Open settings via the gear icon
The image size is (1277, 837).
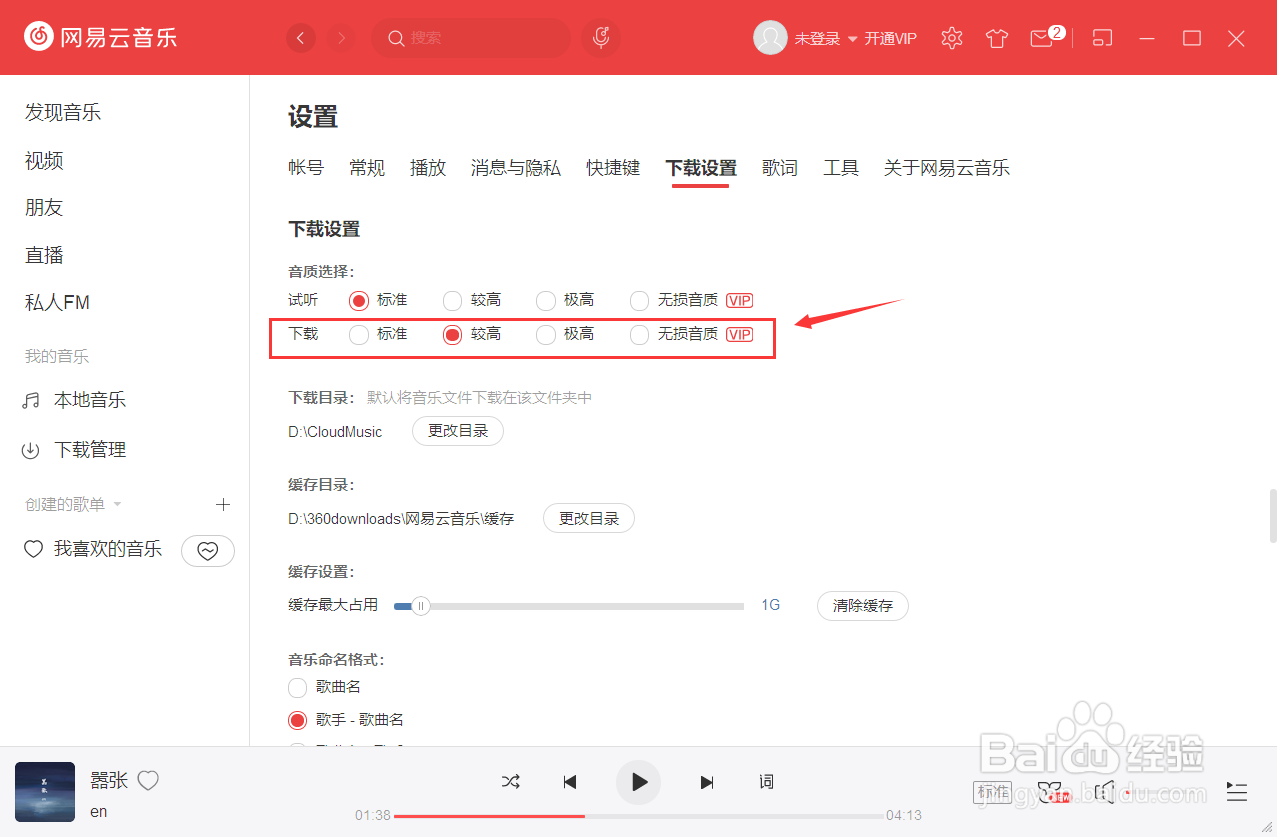tap(952, 38)
